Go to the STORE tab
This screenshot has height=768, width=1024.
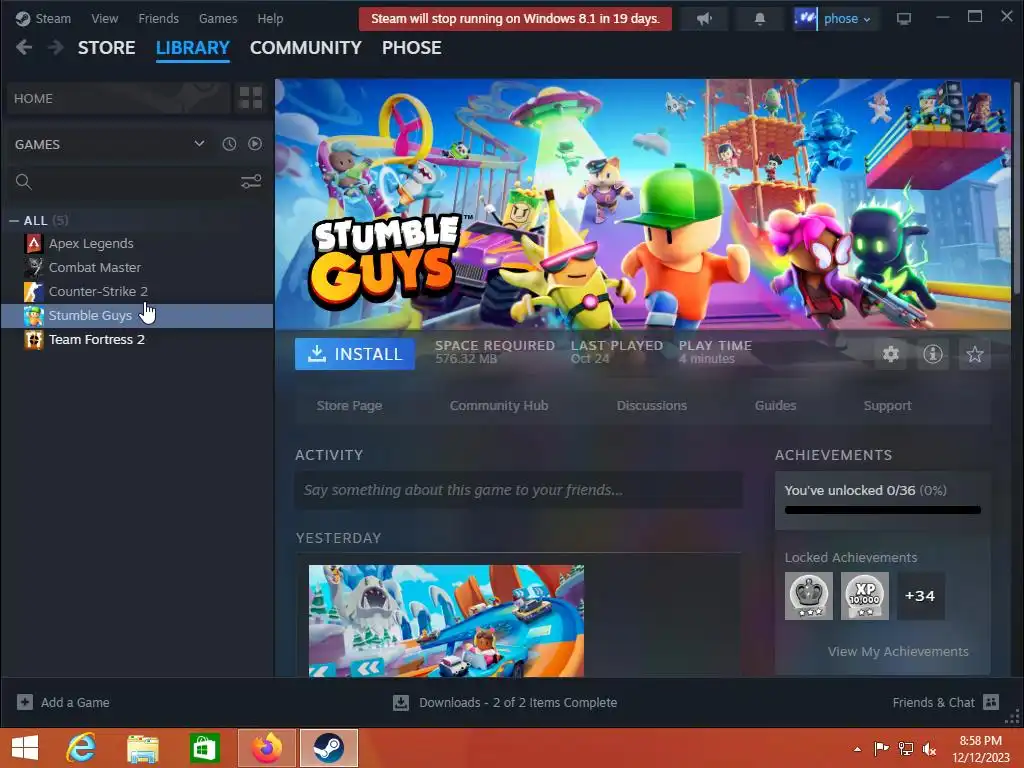click(106, 48)
